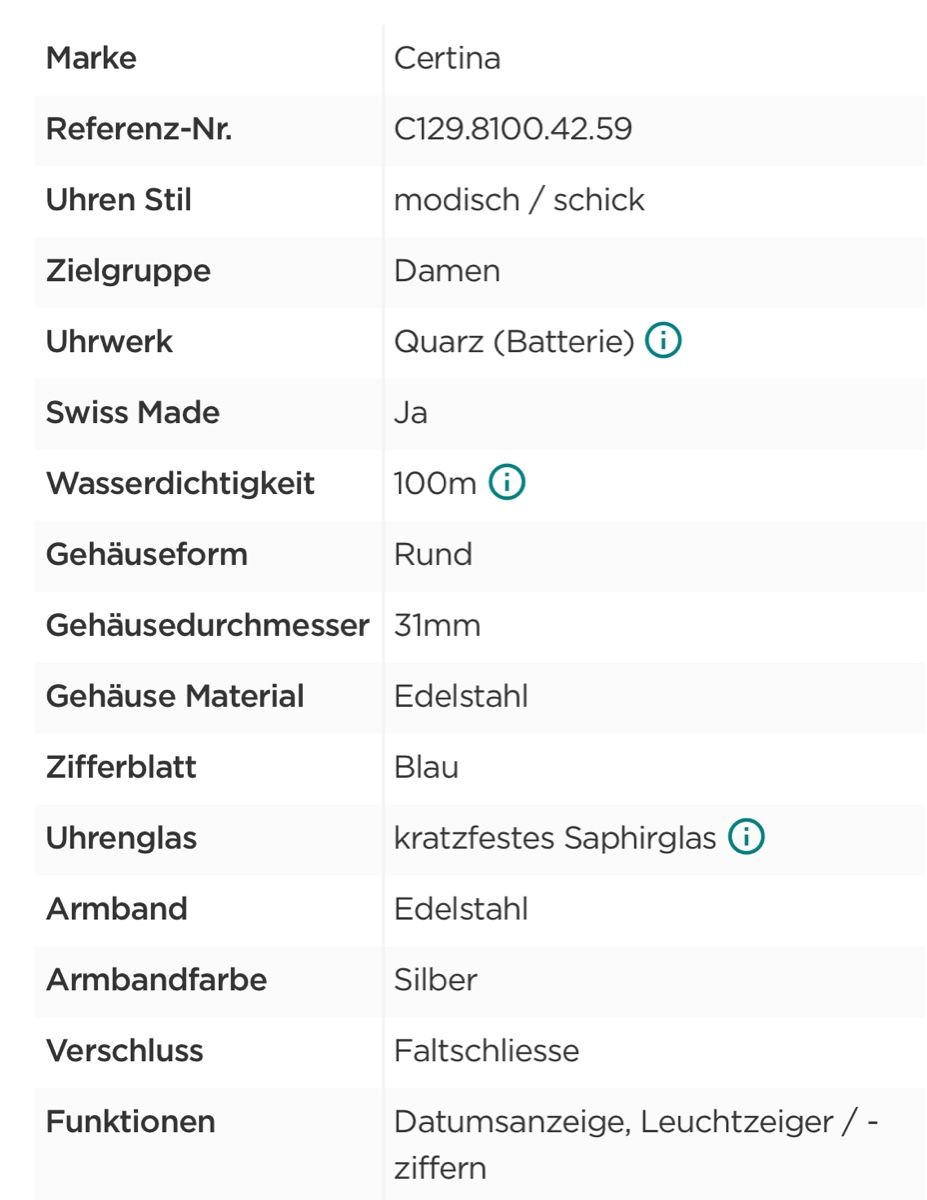Click the Funktionen row label
The height and width of the screenshot is (1200, 927).
pyautogui.click(x=130, y=1122)
